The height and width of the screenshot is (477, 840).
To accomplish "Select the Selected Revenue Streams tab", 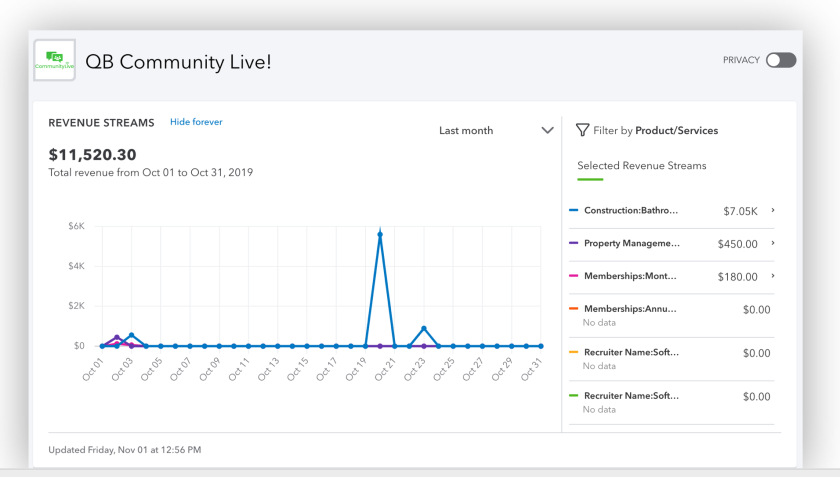I will [x=642, y=166].
